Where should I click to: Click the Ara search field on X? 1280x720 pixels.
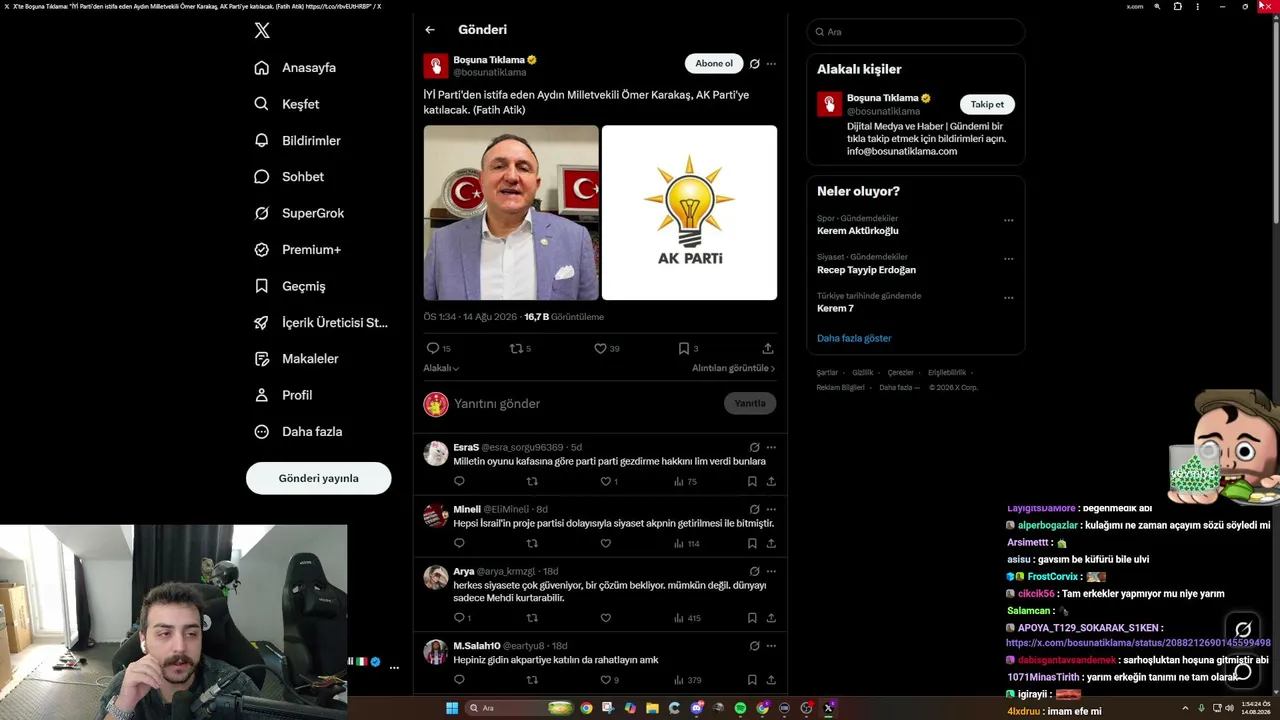pos(916,32)
